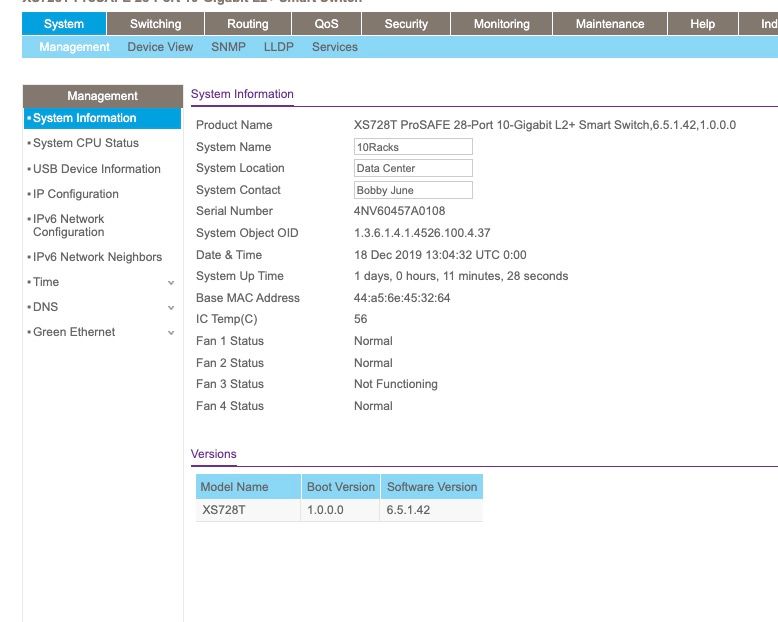
Task: Open USB Device Information page
Action: pos(96,169)
